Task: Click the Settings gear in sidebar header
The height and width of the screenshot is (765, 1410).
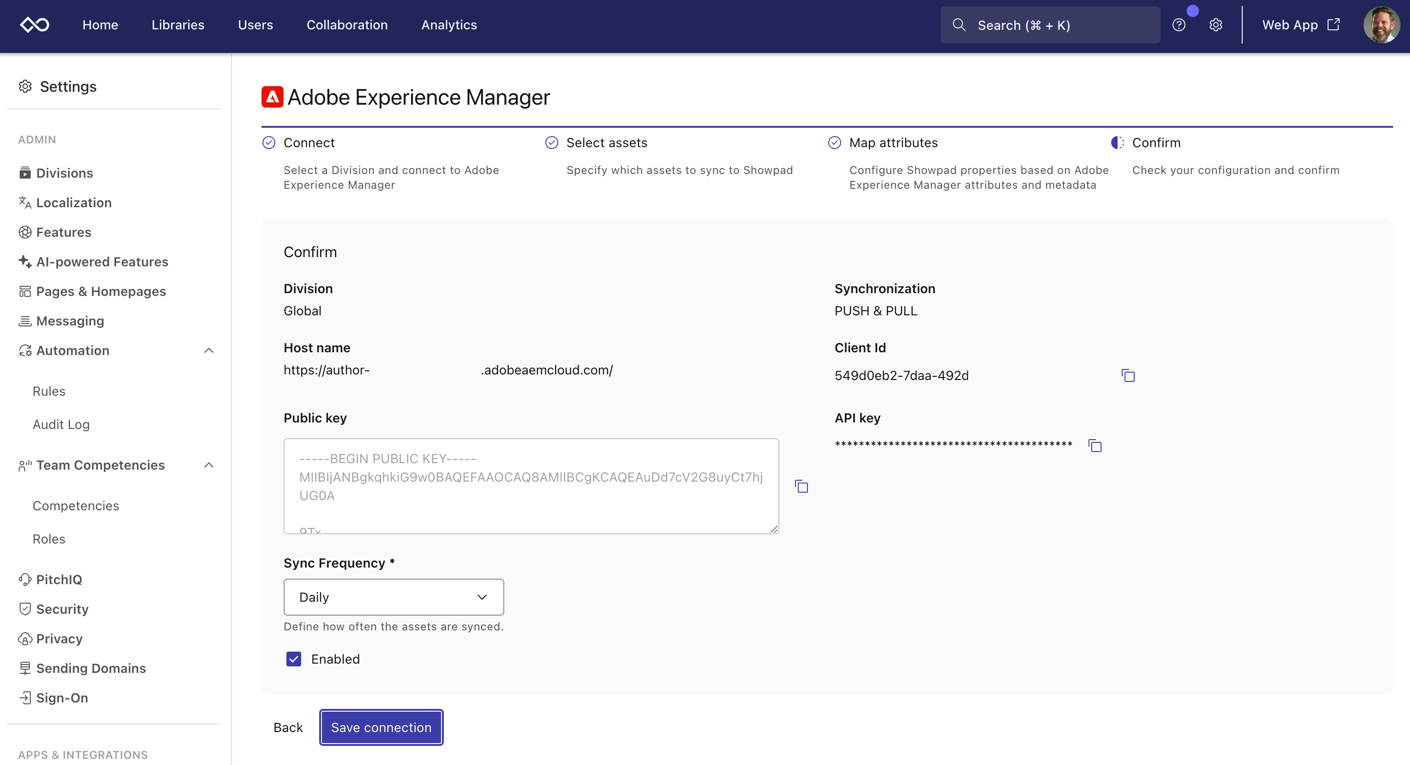Action: coord(25,87)
